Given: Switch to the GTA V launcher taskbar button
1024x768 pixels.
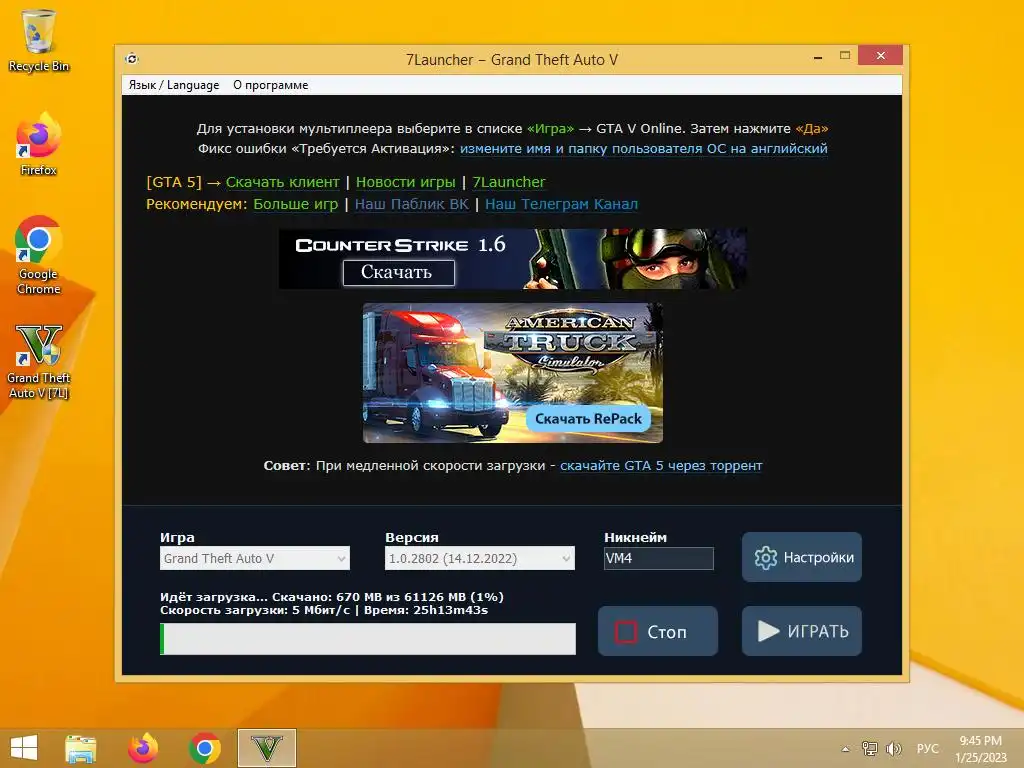Looking at the screenshot, I should pyautogui.click(x=266, y=748).
